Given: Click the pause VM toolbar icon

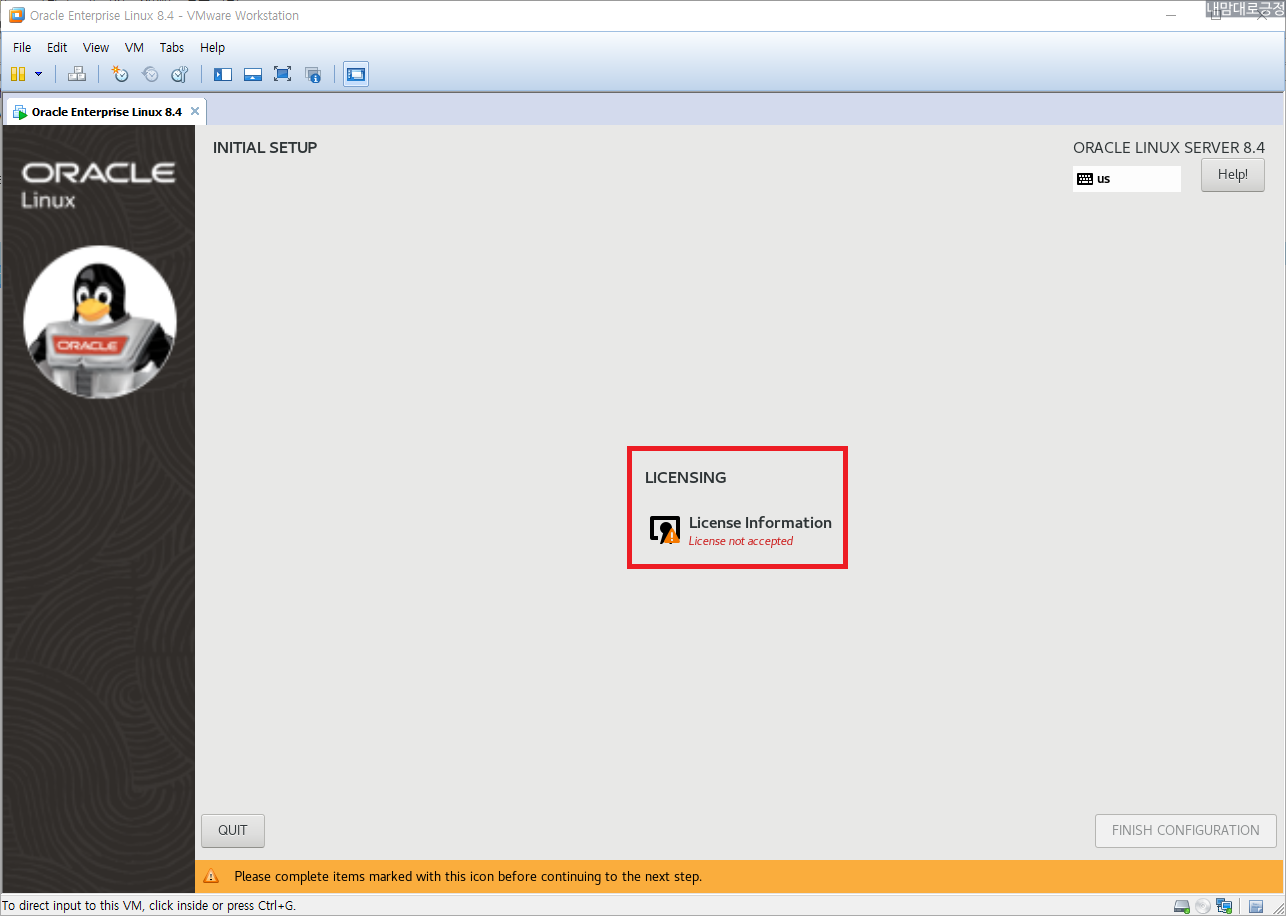Looking at the screenshot, I should coord(18,74).
